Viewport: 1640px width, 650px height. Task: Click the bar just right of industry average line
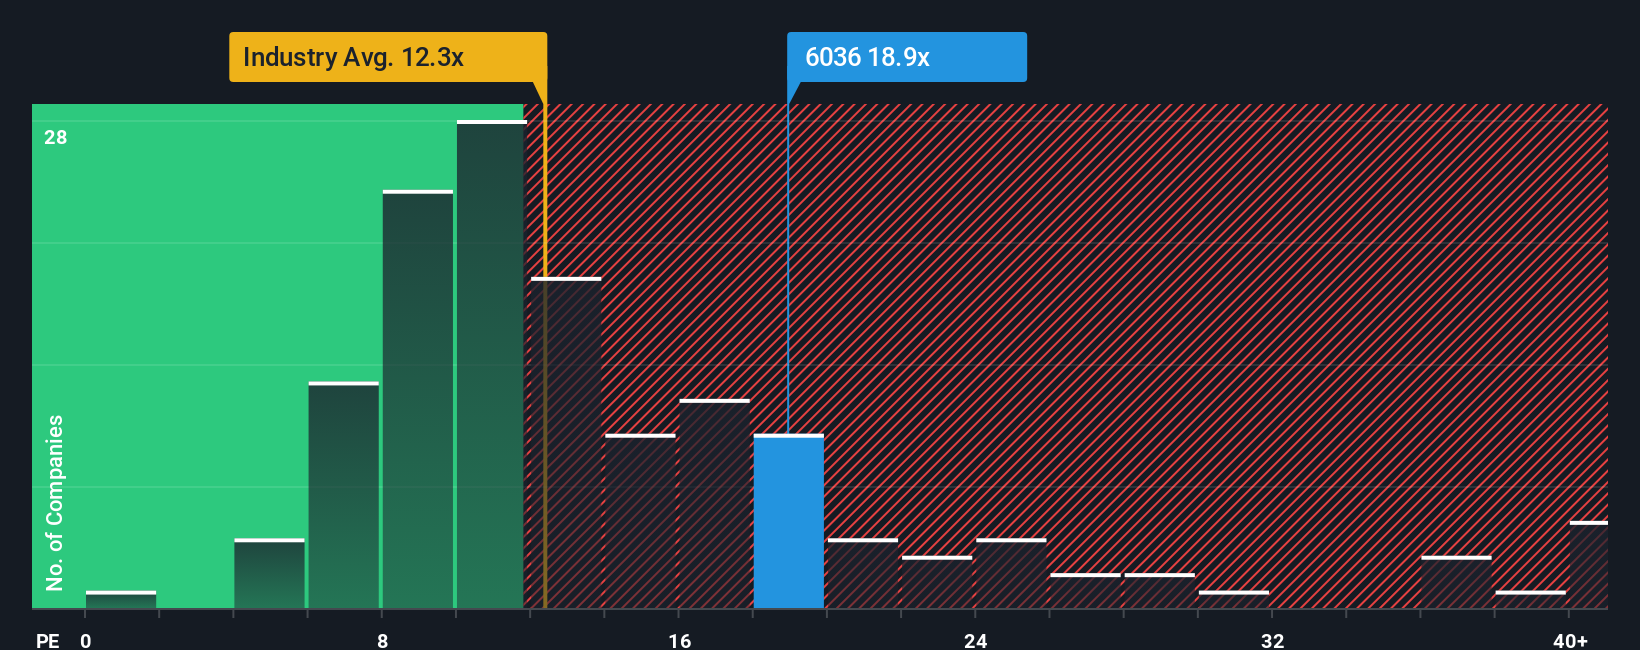point(566,443)
